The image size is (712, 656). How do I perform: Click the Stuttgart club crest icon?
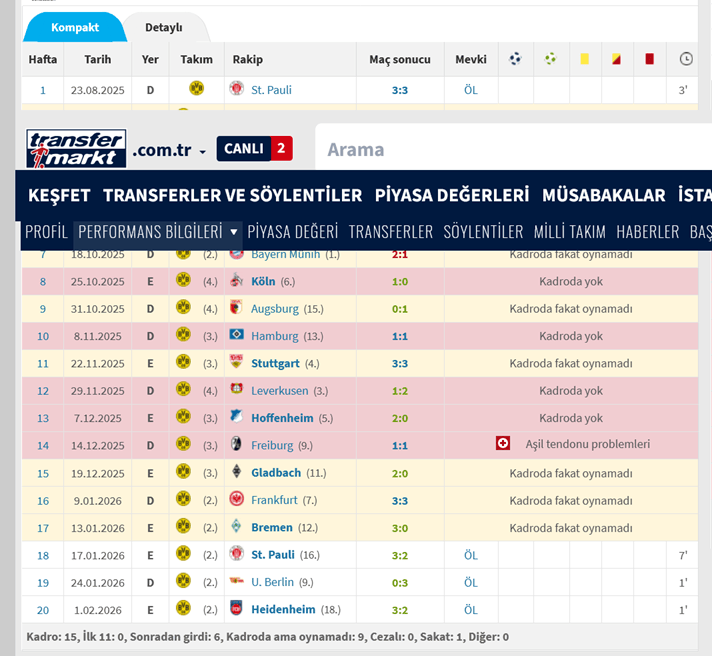click(237, 364)
